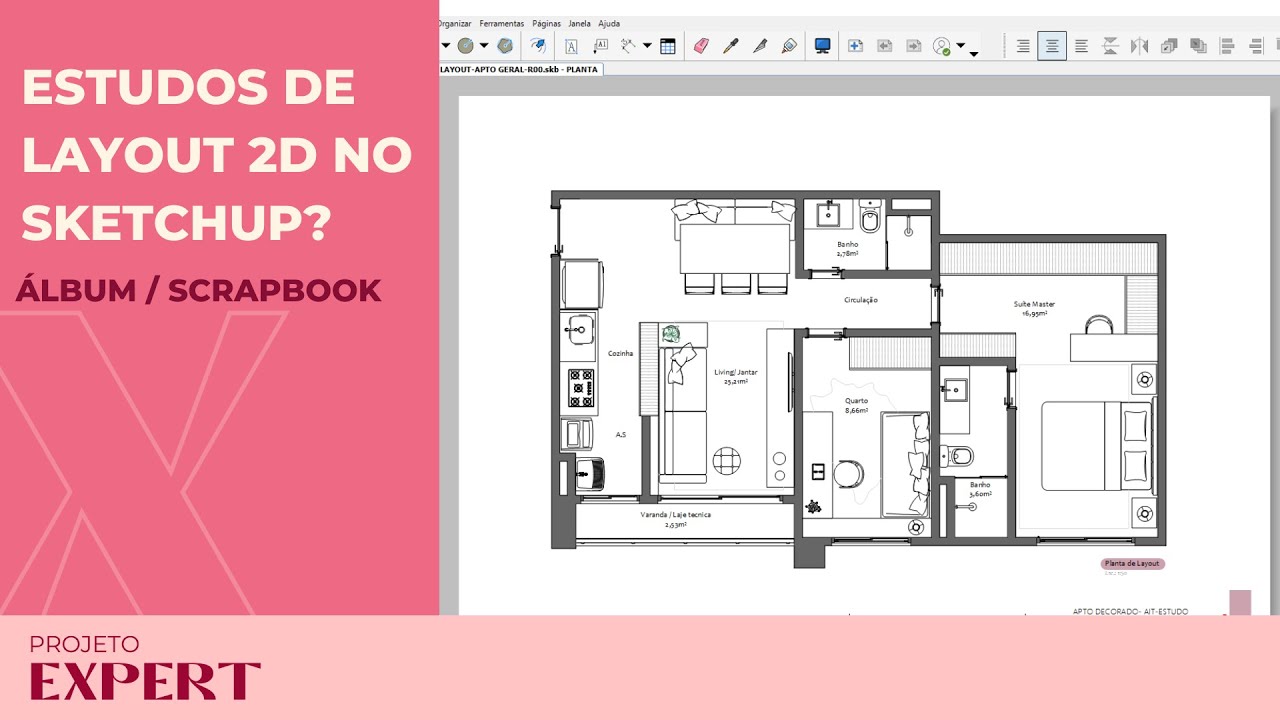This screenshot has height=720, width=1280.
Task: Select the Suíte Master room label
Action: pos(1034,308)
